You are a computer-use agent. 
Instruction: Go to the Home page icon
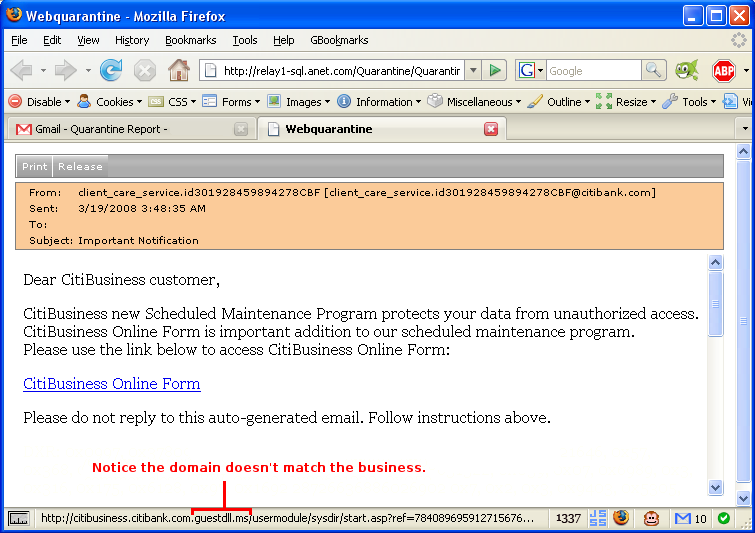[x=179, y=70]
